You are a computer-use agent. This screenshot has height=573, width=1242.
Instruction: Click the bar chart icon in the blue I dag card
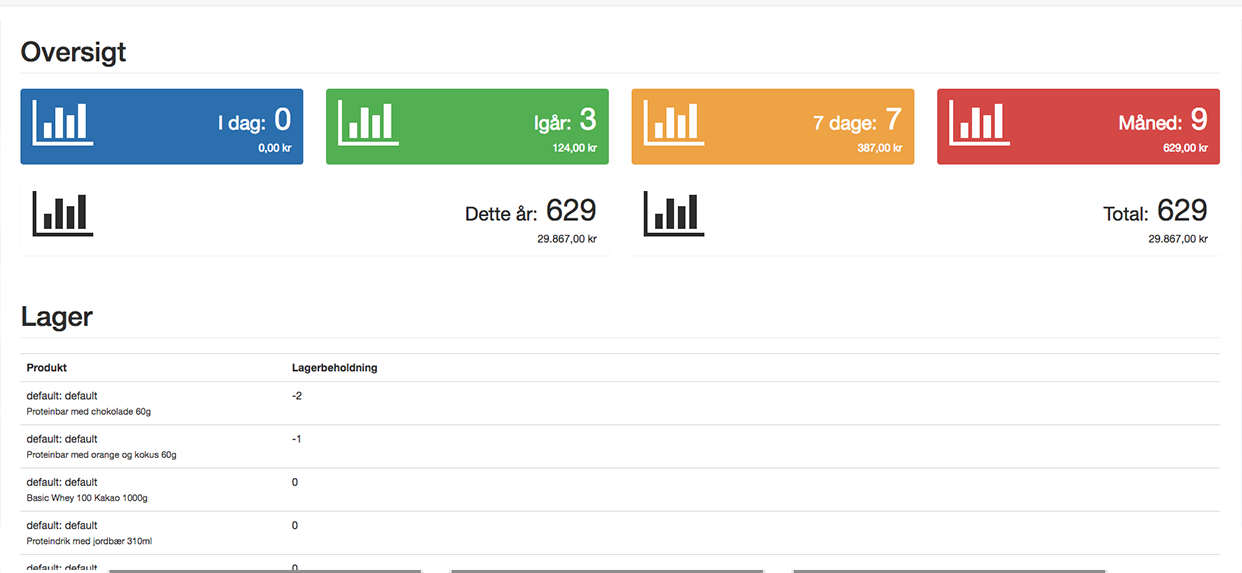click(63, 122)
